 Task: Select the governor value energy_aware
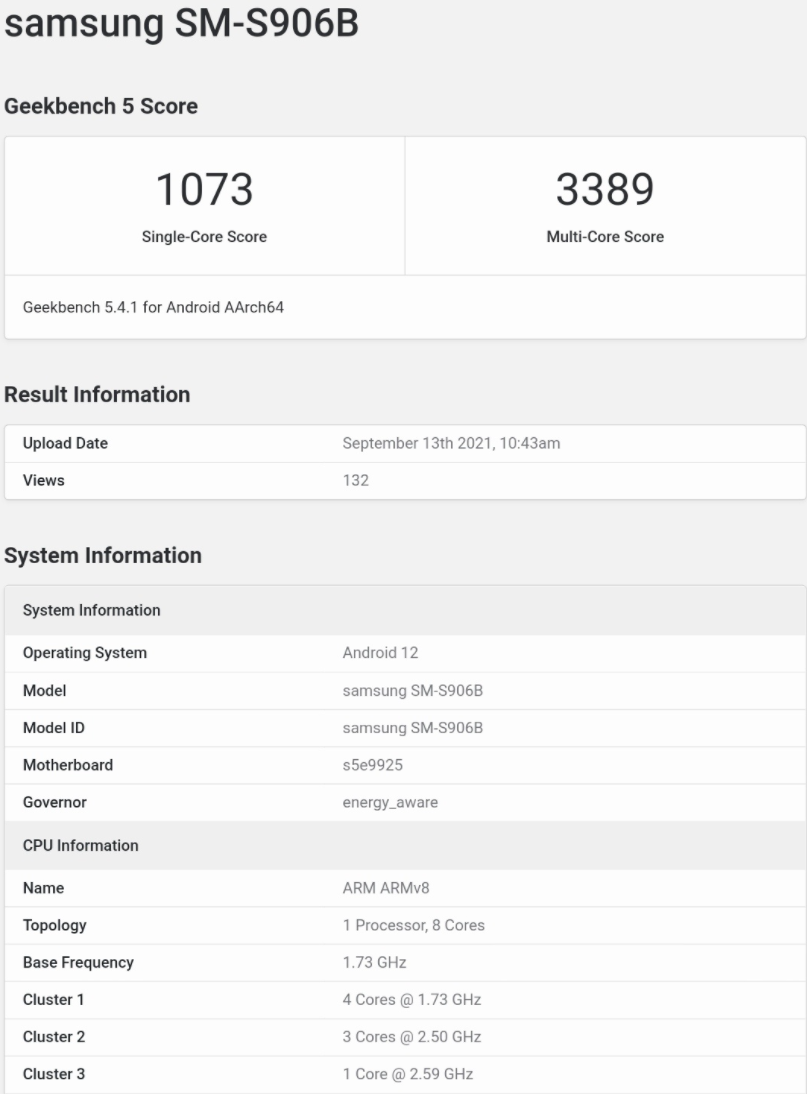click(390, 802)
